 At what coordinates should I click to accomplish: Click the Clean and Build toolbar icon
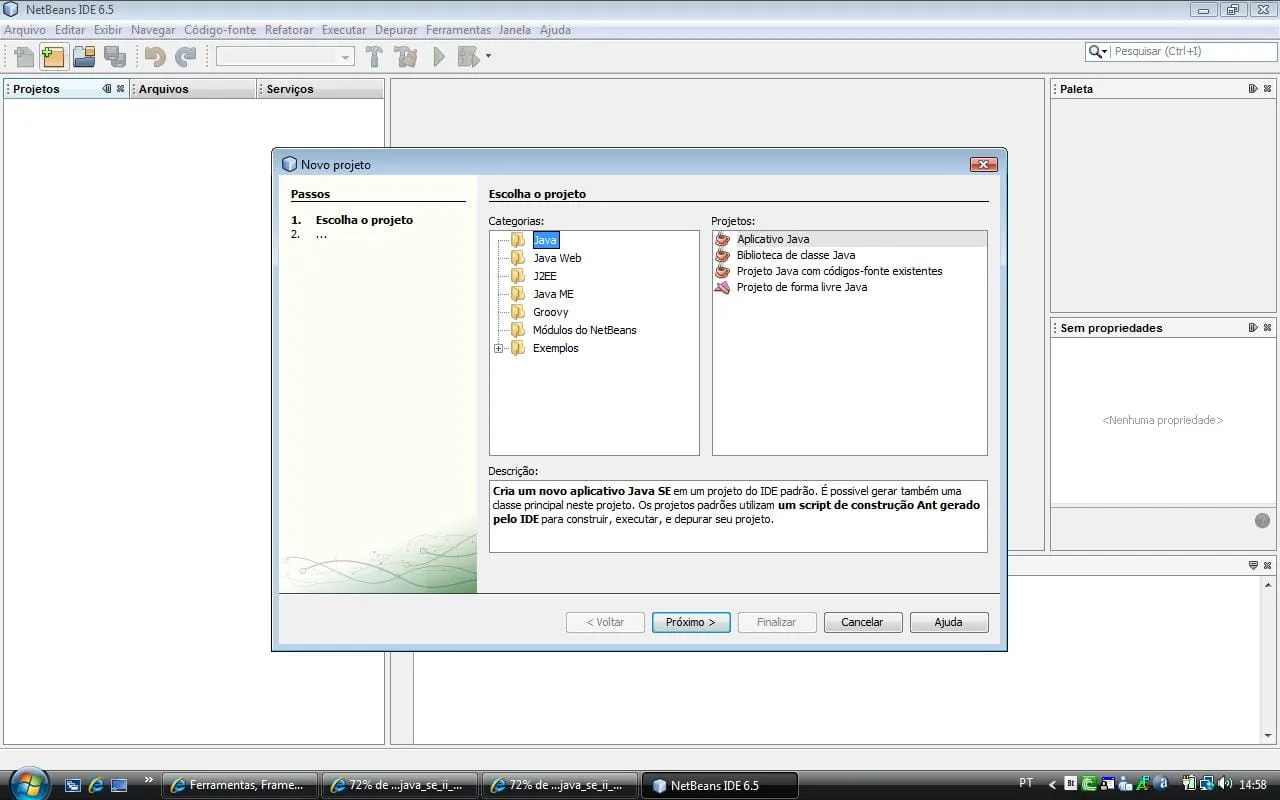coord(406,57)
